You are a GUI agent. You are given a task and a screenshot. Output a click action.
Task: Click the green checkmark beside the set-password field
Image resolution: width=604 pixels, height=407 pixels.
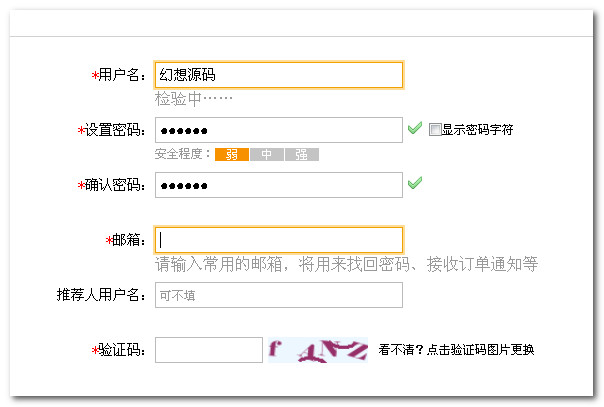414,129
